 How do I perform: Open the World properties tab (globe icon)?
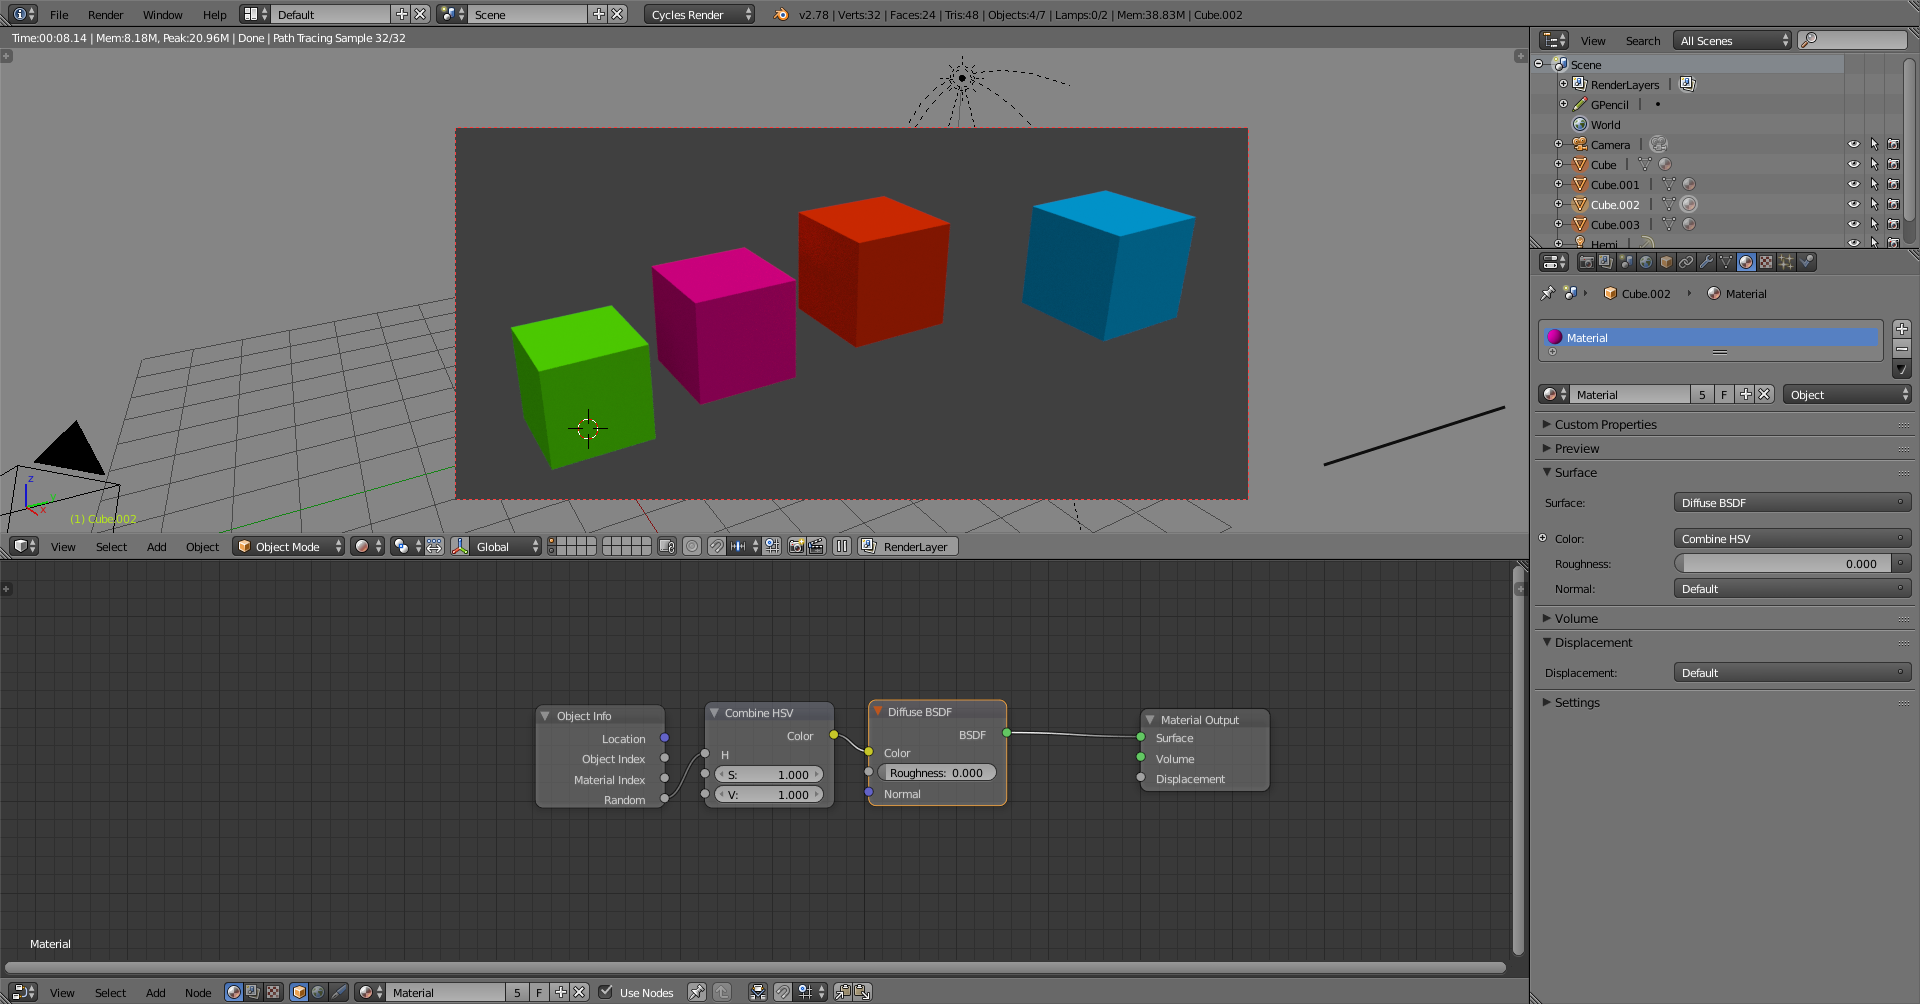[x=1646, y=262]
